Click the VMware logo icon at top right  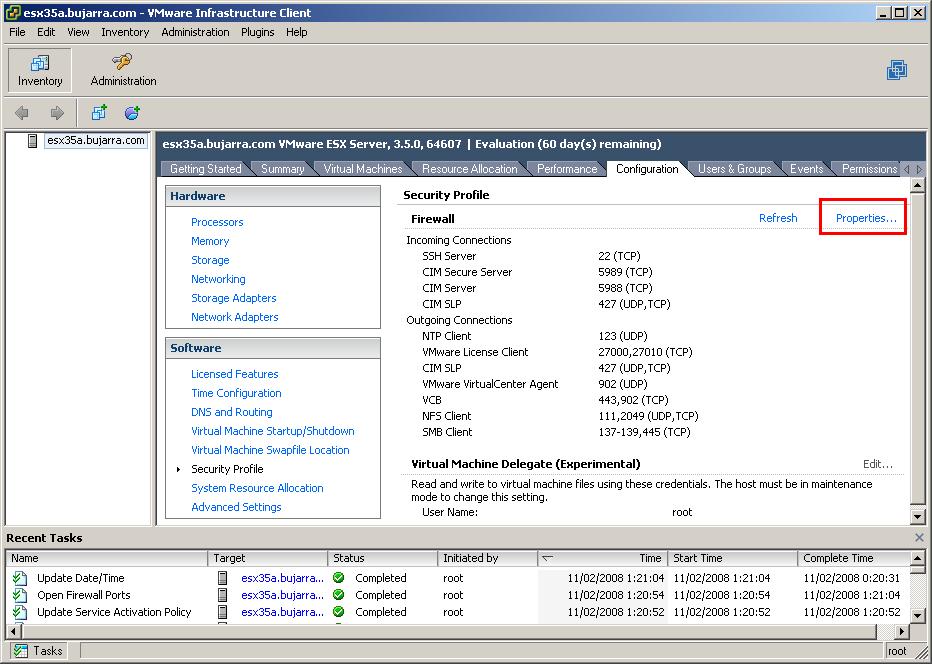(x=897, y=70)
